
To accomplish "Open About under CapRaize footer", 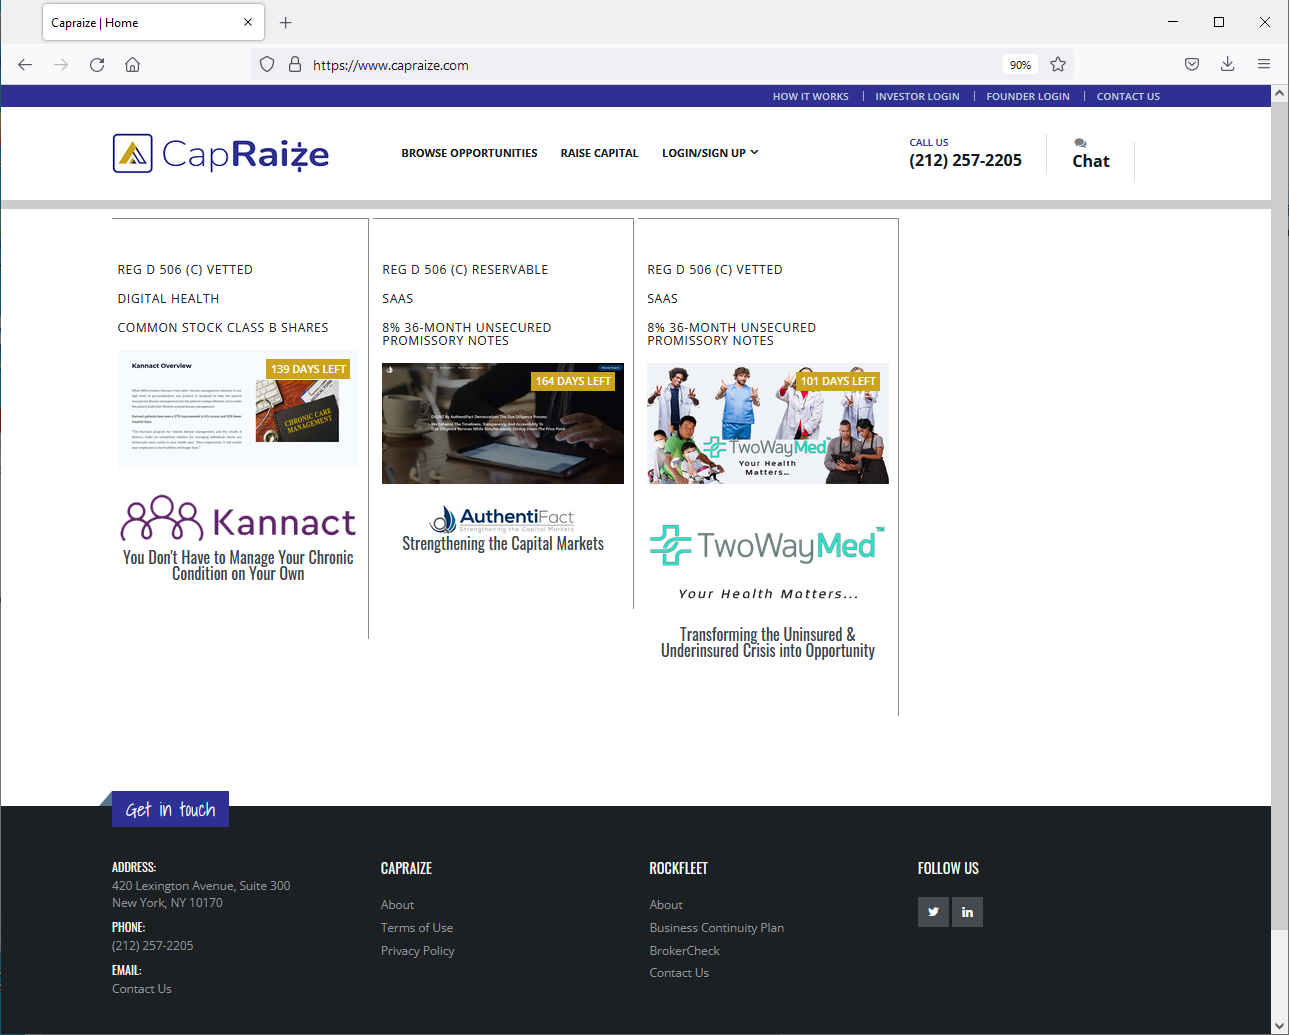I will (397, 905).
